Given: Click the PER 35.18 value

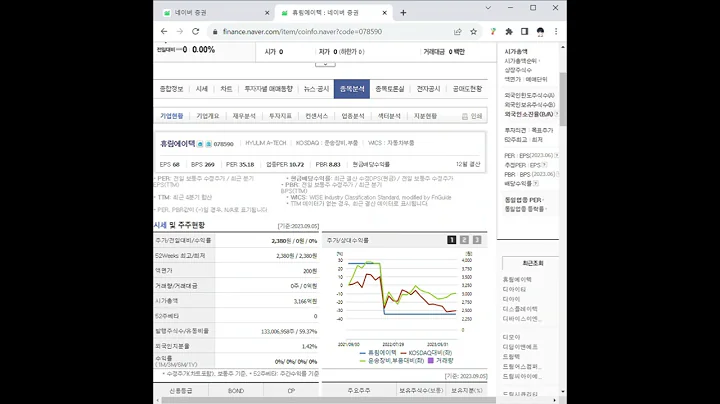Looking at the screenshot, I should pos(240,164).
